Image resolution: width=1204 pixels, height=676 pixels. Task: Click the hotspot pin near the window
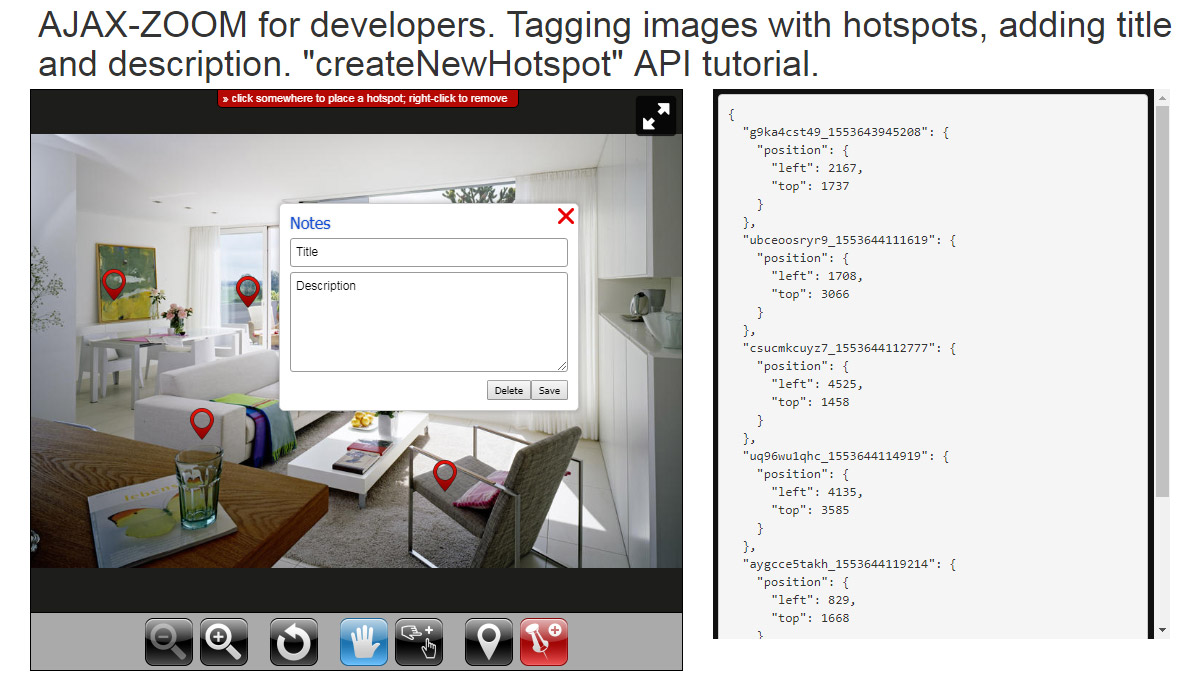click(248, 291)
